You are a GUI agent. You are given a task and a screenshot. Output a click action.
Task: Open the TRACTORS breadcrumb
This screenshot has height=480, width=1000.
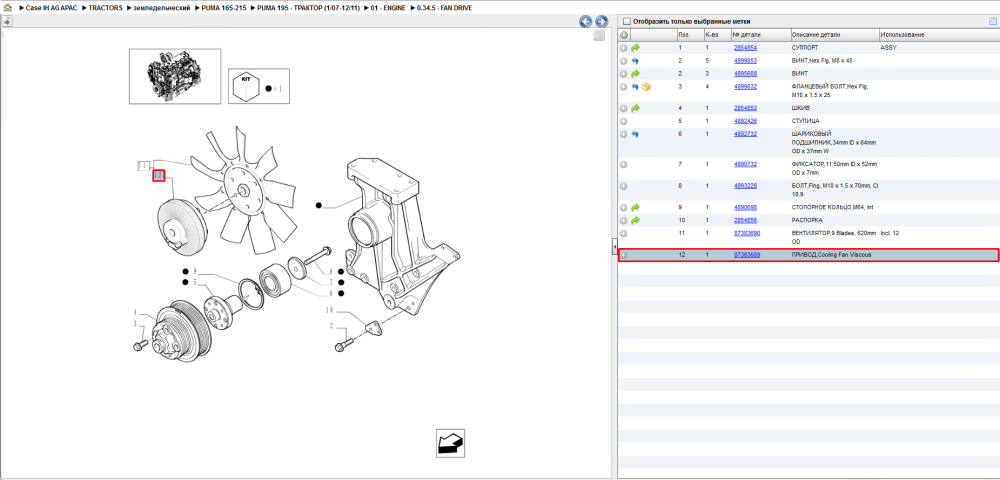pyautogui.click(x=106, y=6)
